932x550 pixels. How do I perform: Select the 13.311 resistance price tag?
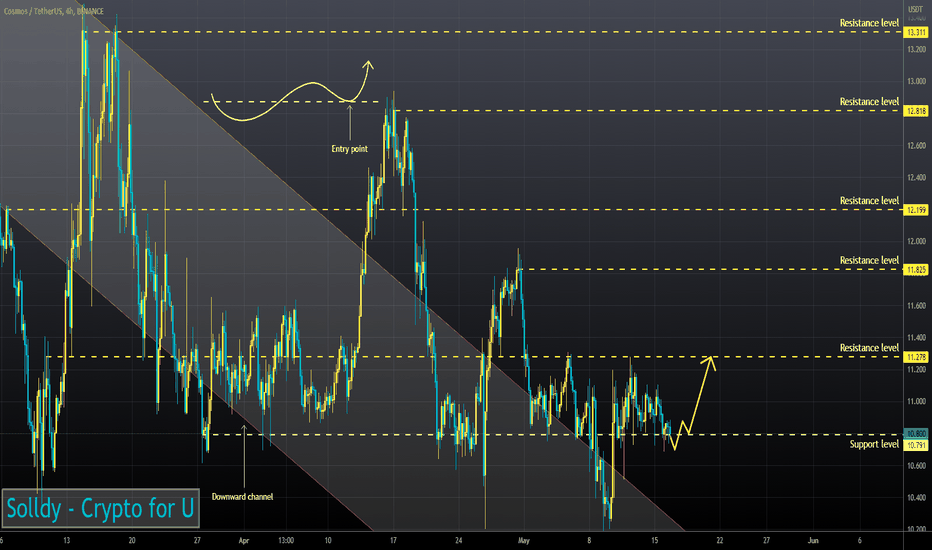915,32
